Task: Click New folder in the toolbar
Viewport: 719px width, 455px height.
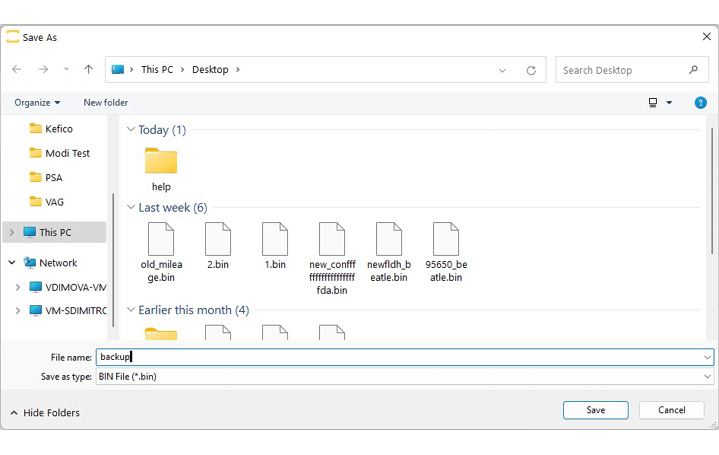Action: 106,103
